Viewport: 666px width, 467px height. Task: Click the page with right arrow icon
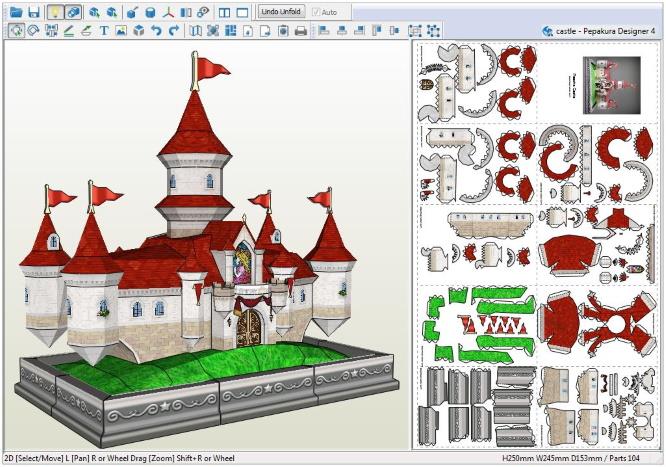tap(265, 31)
